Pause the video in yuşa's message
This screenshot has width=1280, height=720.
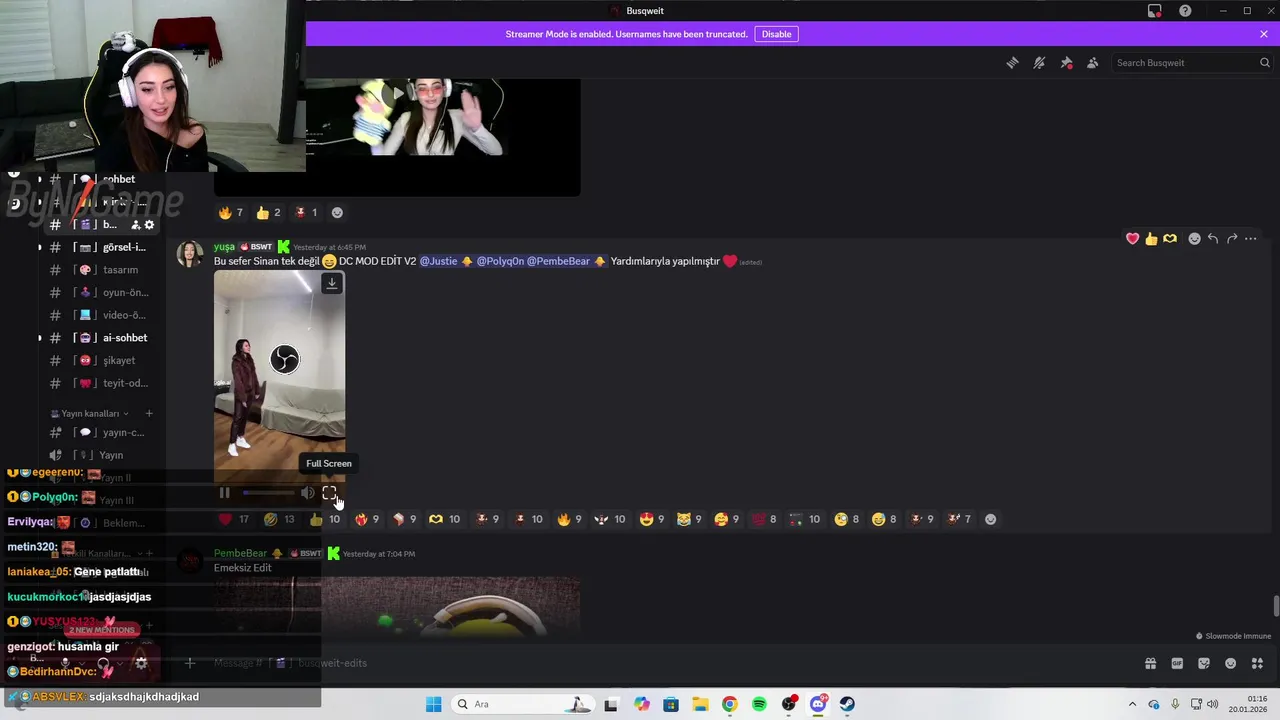(x=224, y=493)
